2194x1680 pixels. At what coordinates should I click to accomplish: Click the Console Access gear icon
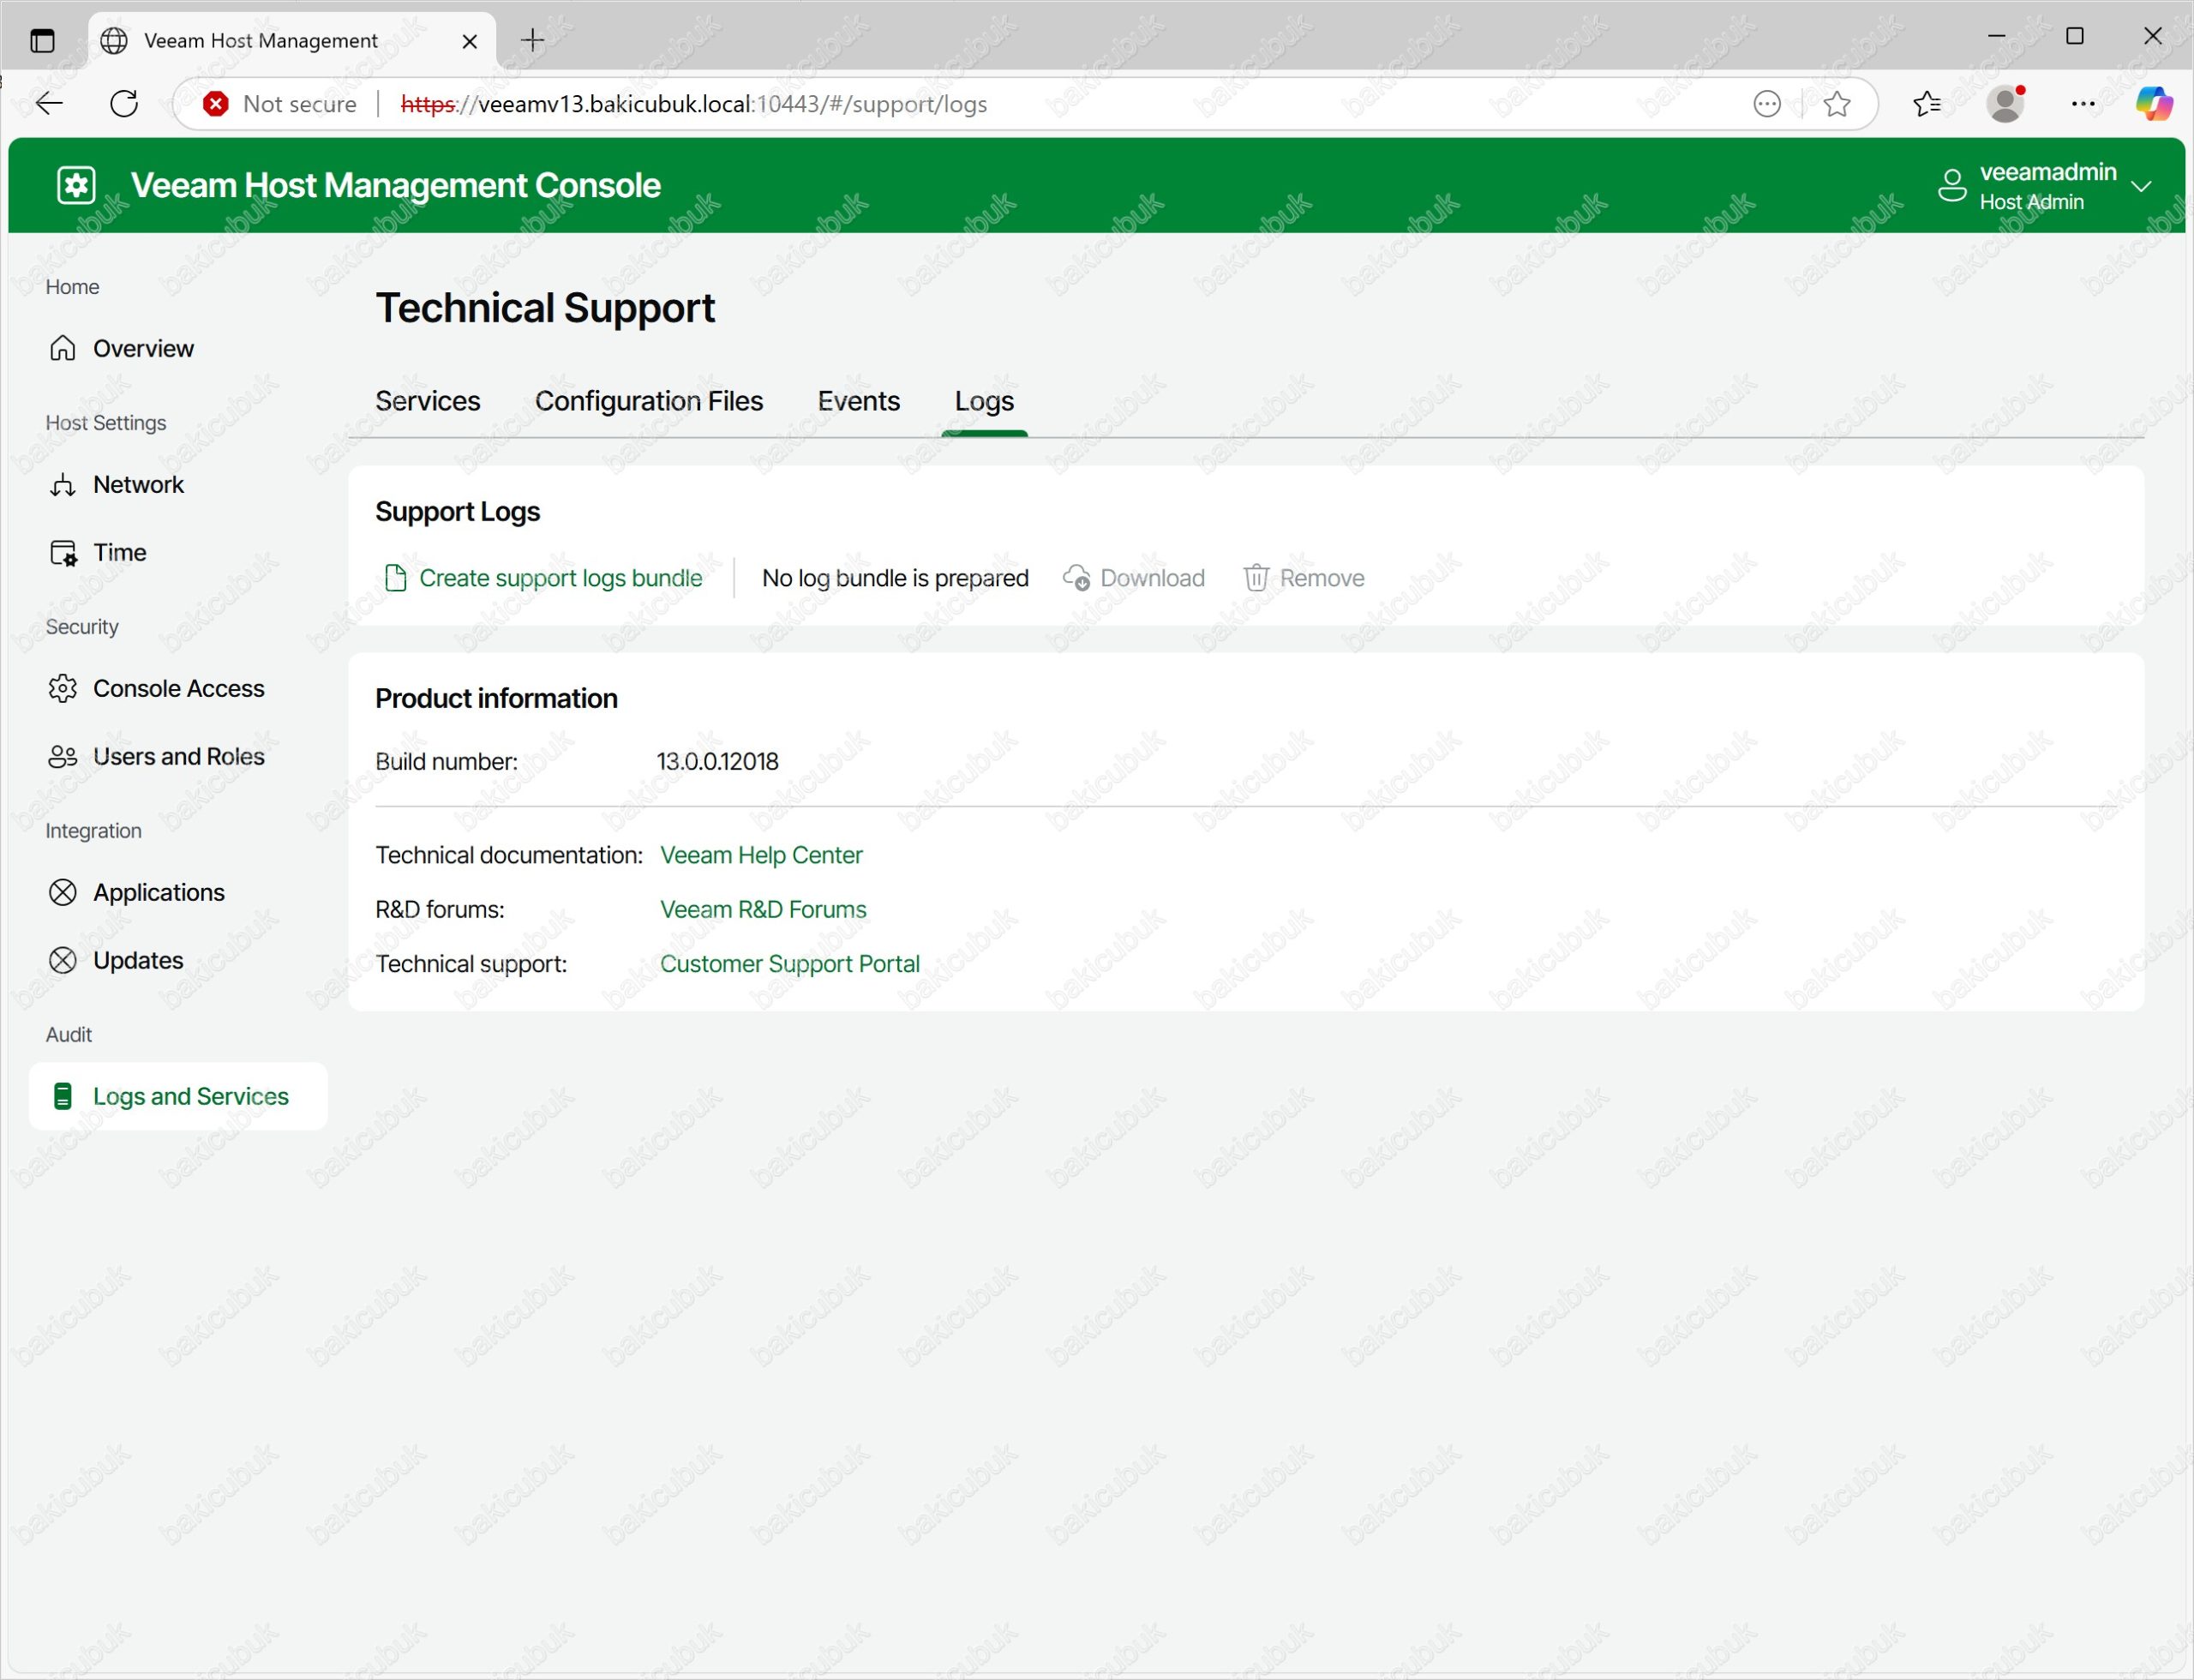coord(63,689)
